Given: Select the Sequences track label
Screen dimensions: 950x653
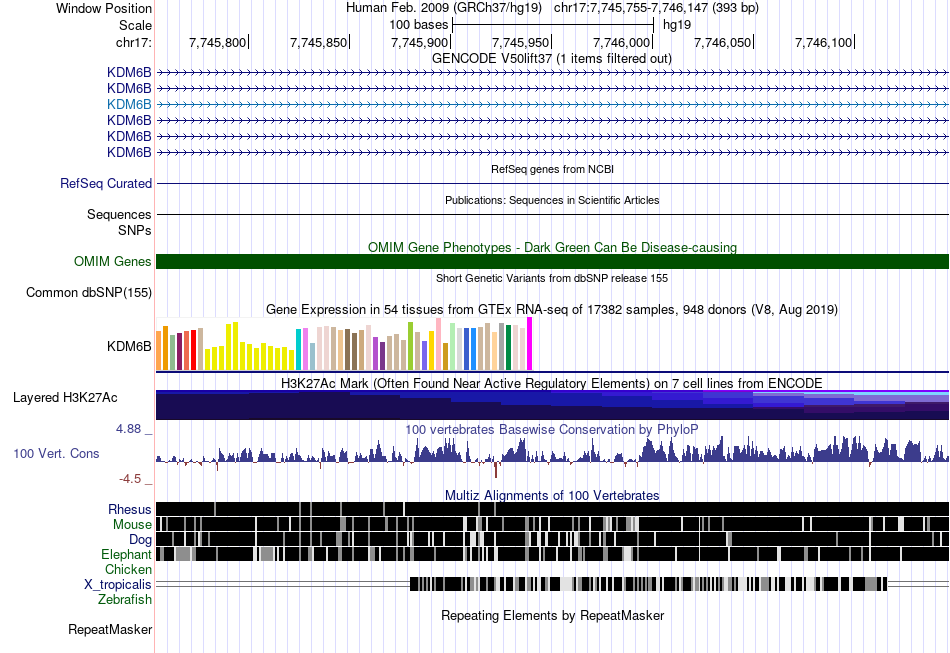Looking at the screenshot, I should 119,214.
